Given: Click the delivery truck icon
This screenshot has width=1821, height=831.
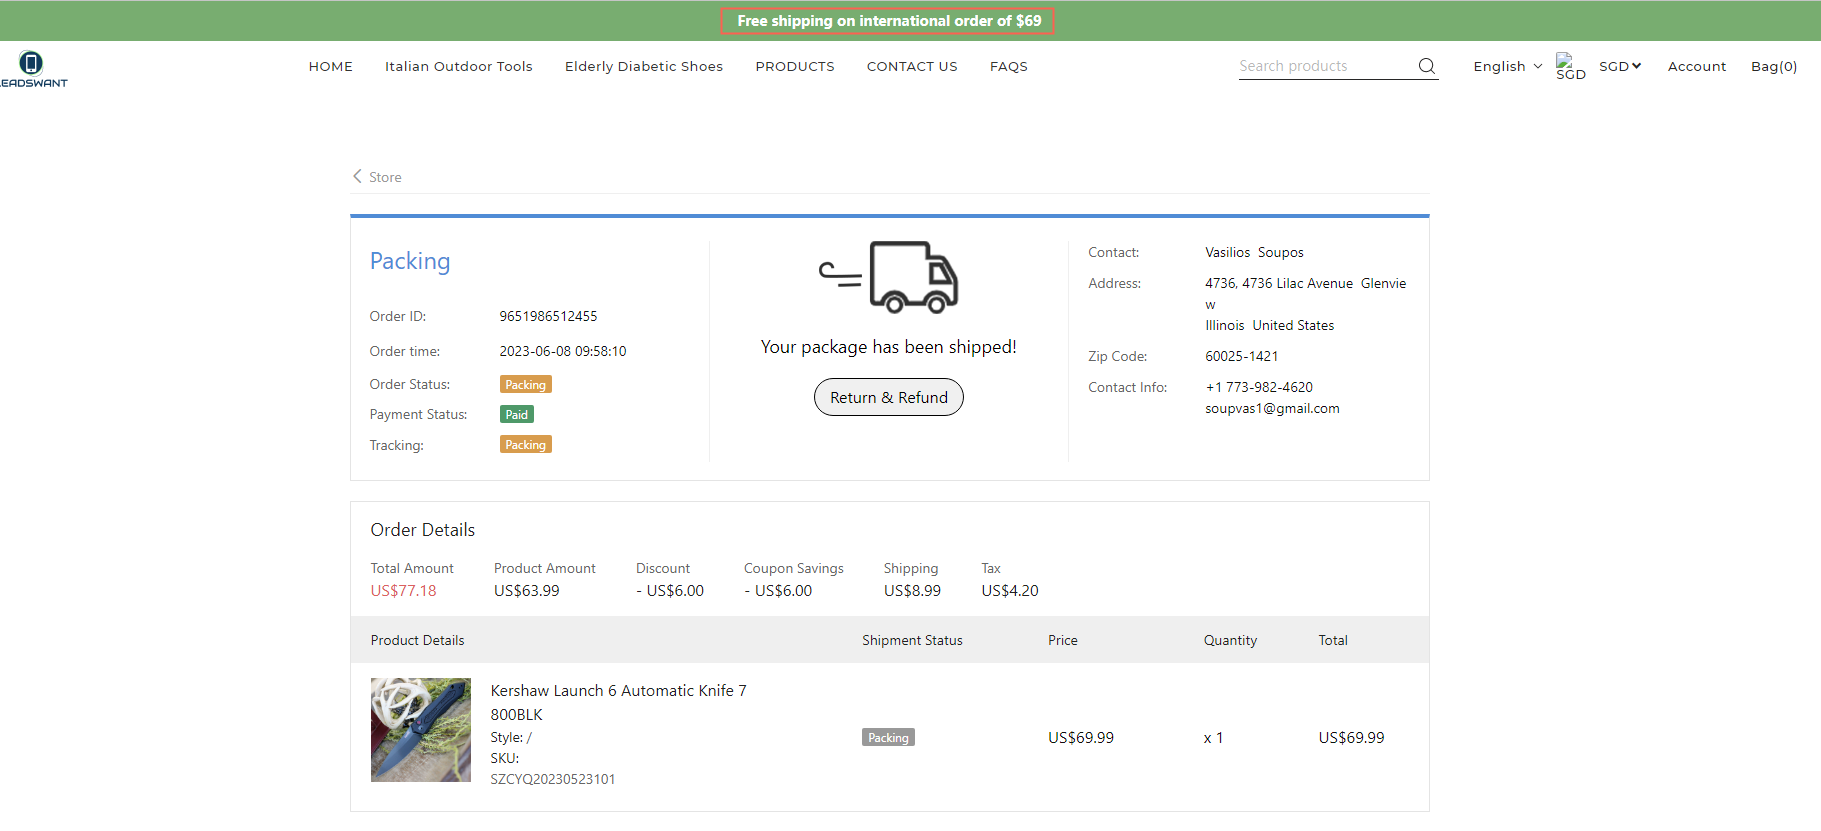Looking at the screenshot, I should [x=888, y=277].
